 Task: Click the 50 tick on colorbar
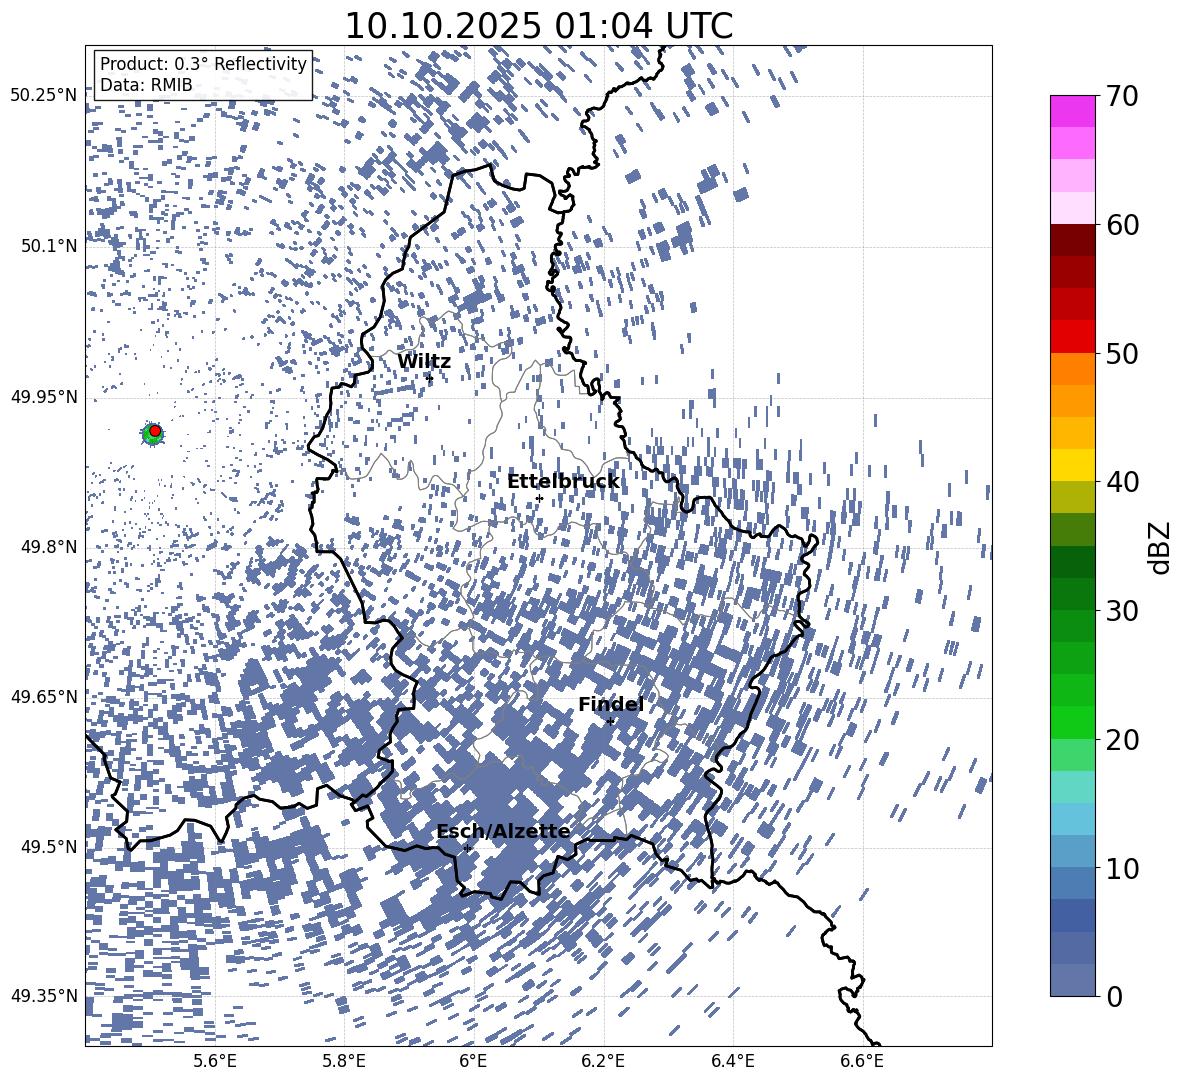[x=1122, y=353]
